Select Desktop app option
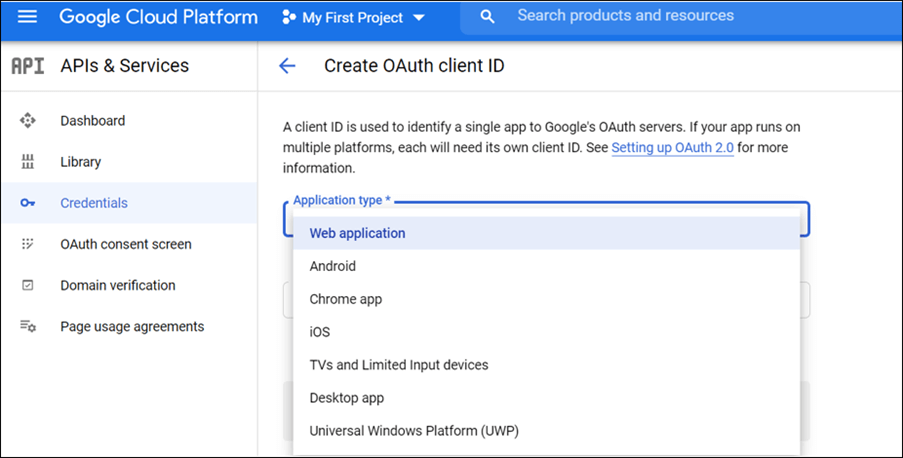This screenshot has width=903, height=458. (x=347, y=398)
